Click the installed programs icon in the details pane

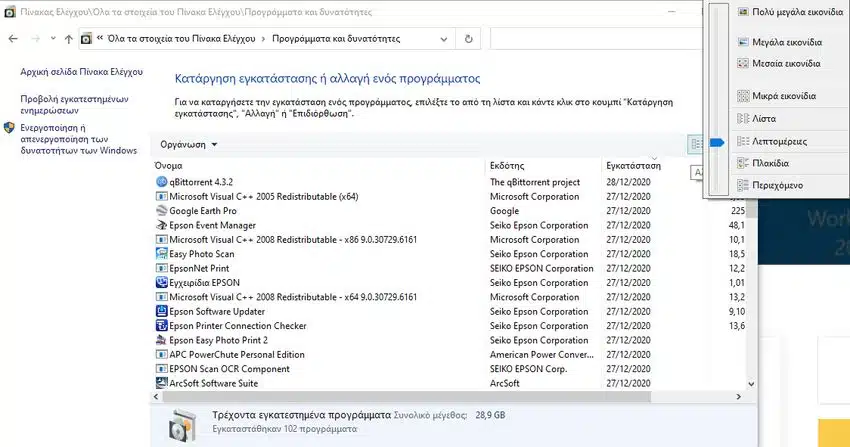(182, 425)
